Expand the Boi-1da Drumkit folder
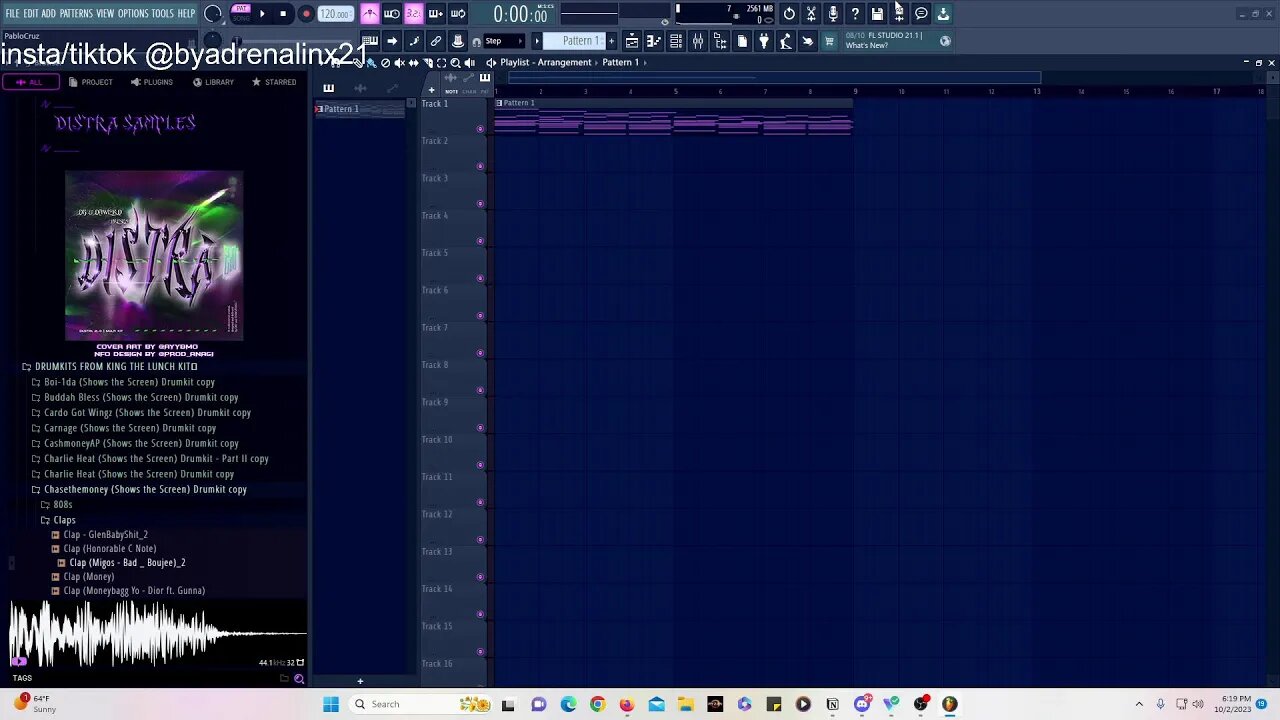The height and width of the screenshot is (720, 1280). click(x=123, y=382)
